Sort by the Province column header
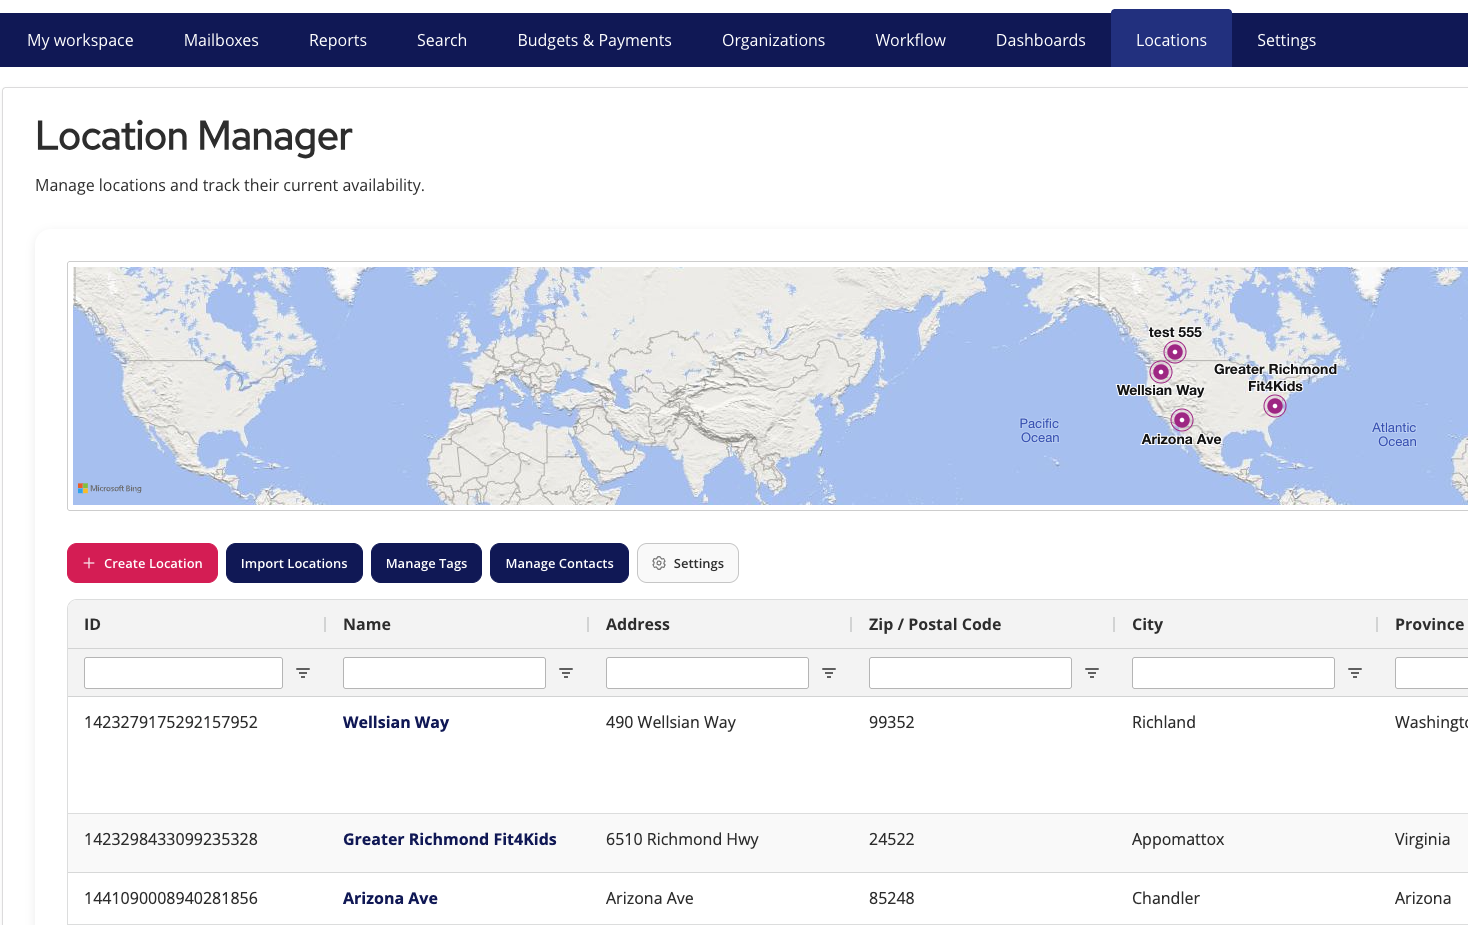 (1429, 624)
